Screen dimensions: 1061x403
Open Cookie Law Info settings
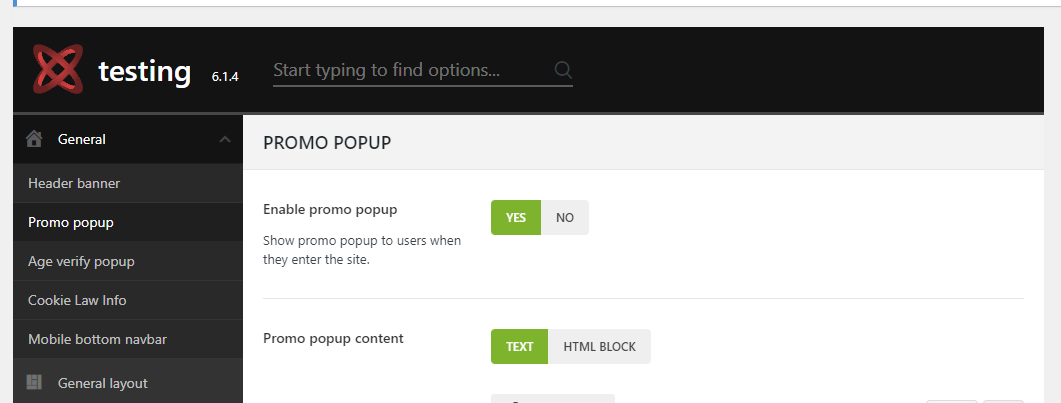coord(77,301)
